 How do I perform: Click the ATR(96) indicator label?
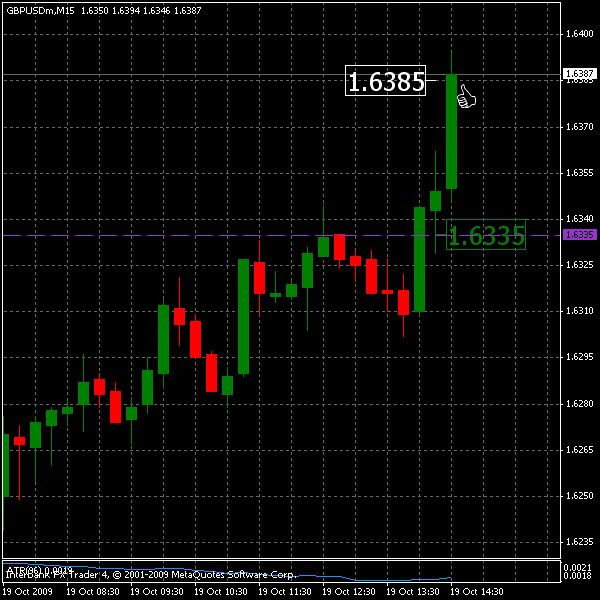click(x=39, y=570)
